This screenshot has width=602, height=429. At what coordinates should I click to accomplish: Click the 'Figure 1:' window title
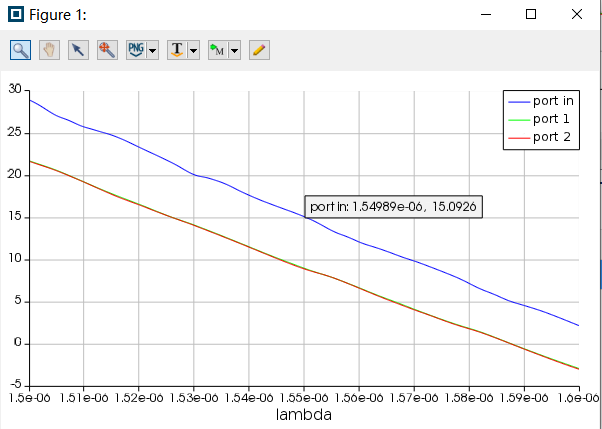(58, 15)
